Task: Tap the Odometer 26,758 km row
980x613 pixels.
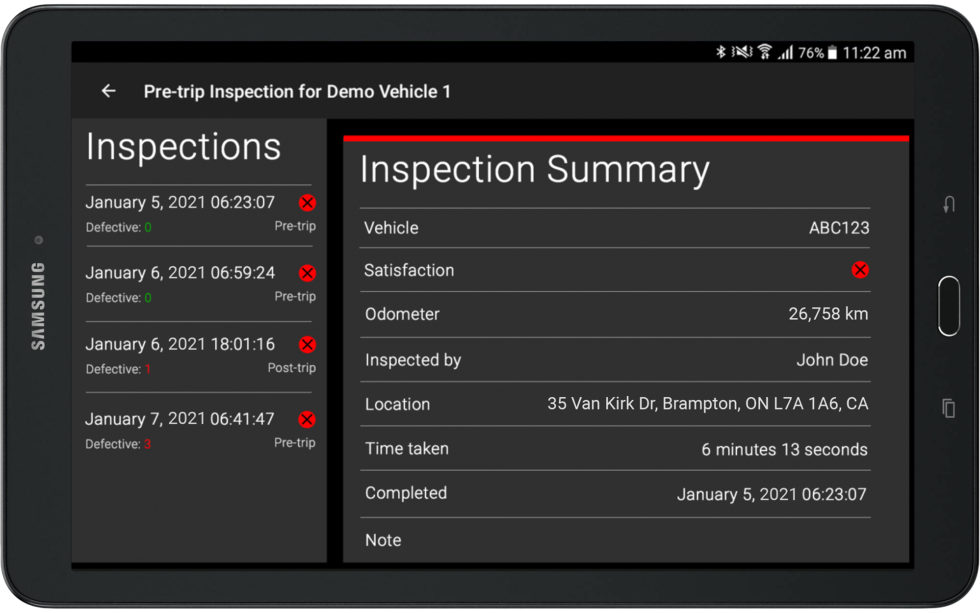Action: coord(615,314)
